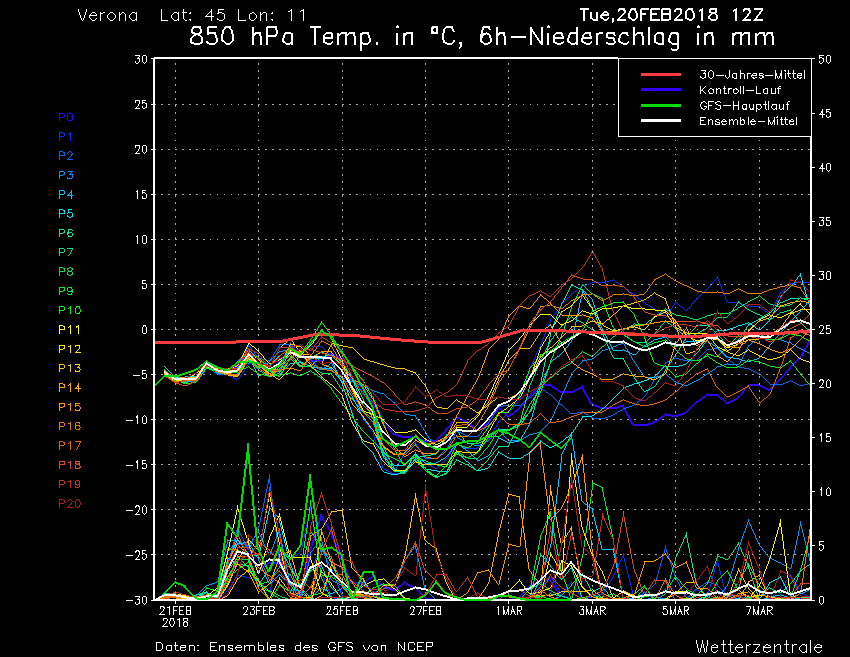This screenshot has height=657, width=850.
Task: Click the green GFS-Hauptlauf legend line
Action: [x=661, y=106]
